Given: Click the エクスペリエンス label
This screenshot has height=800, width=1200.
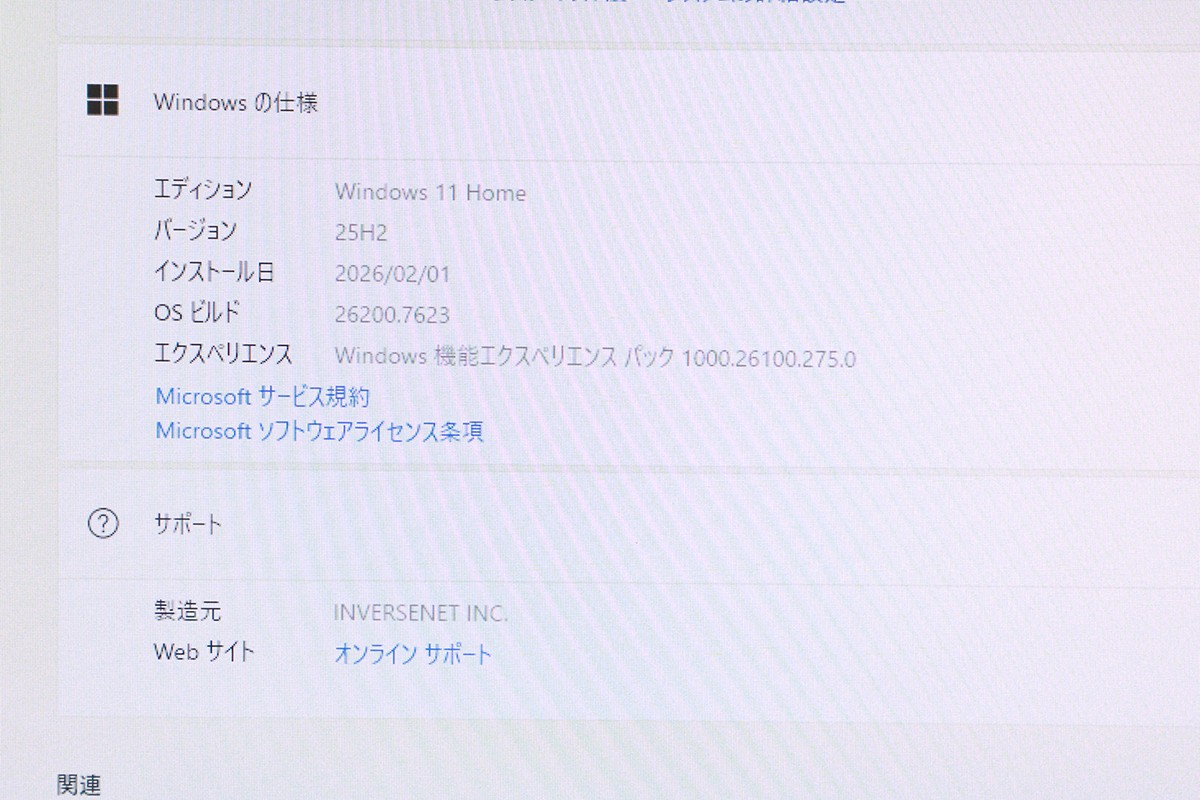Looking at the screenshot, I should [223, 353].
